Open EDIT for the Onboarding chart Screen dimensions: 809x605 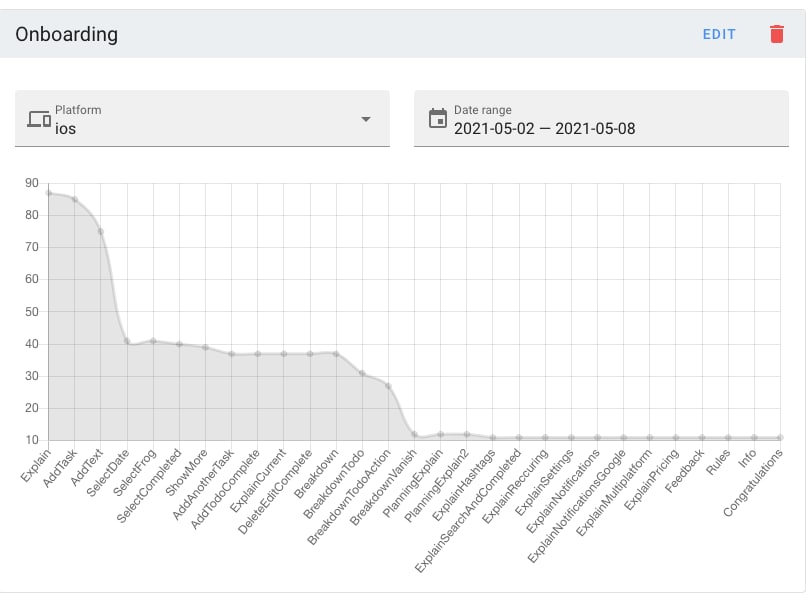(x=719, y=35)
